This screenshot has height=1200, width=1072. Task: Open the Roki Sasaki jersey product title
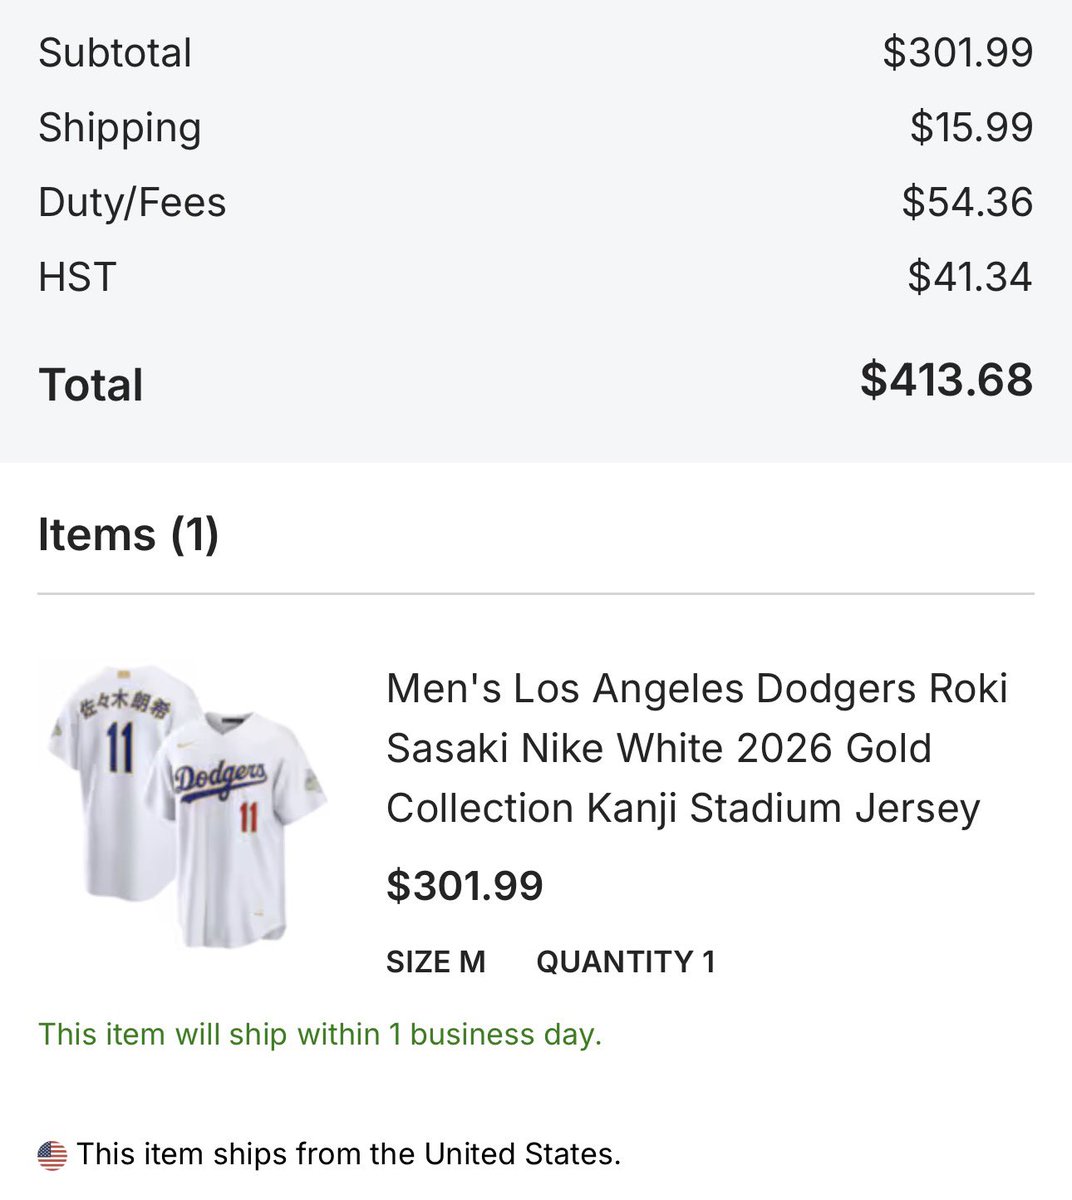tap(697, 748)
